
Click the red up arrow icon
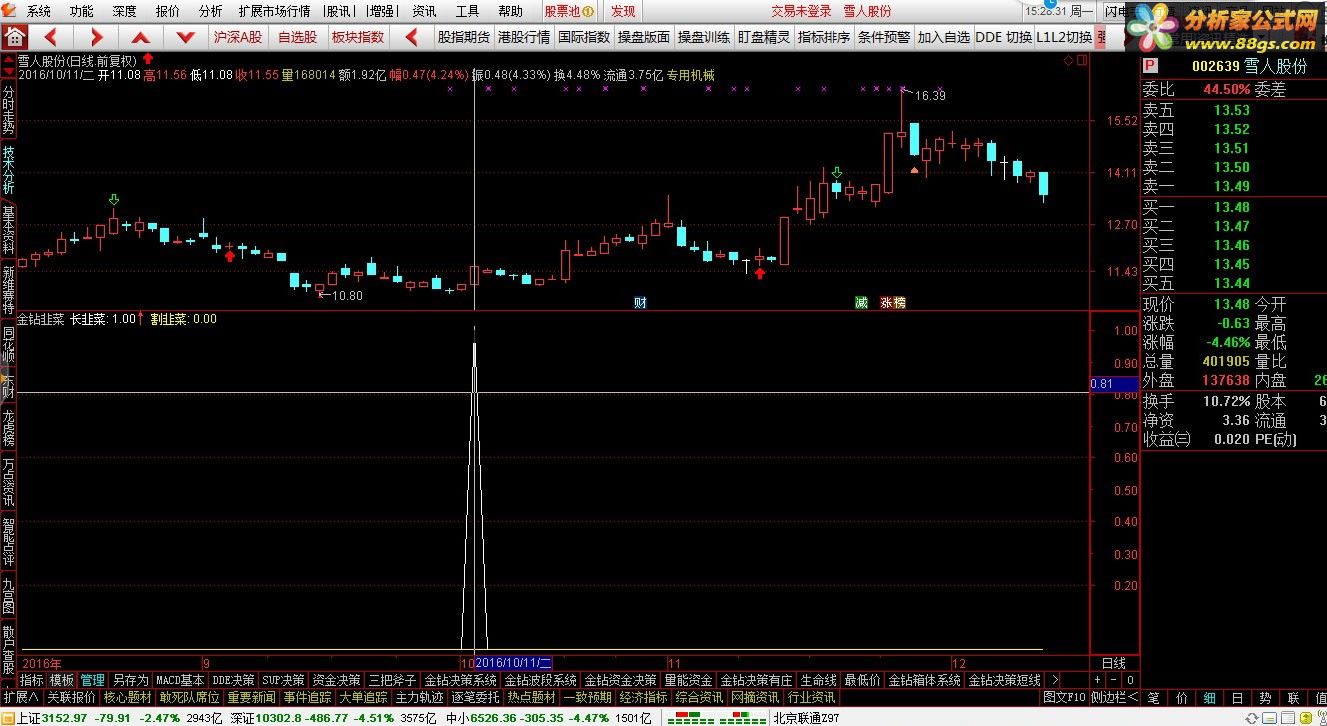tap(141, 37)
